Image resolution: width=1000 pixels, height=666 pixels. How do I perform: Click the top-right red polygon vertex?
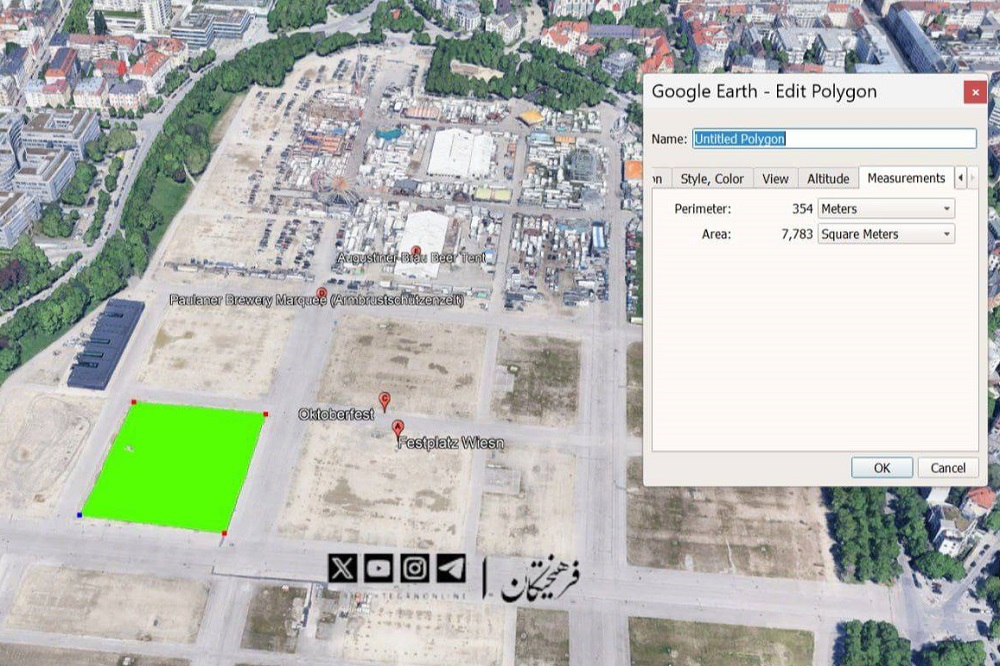point(265,413)
